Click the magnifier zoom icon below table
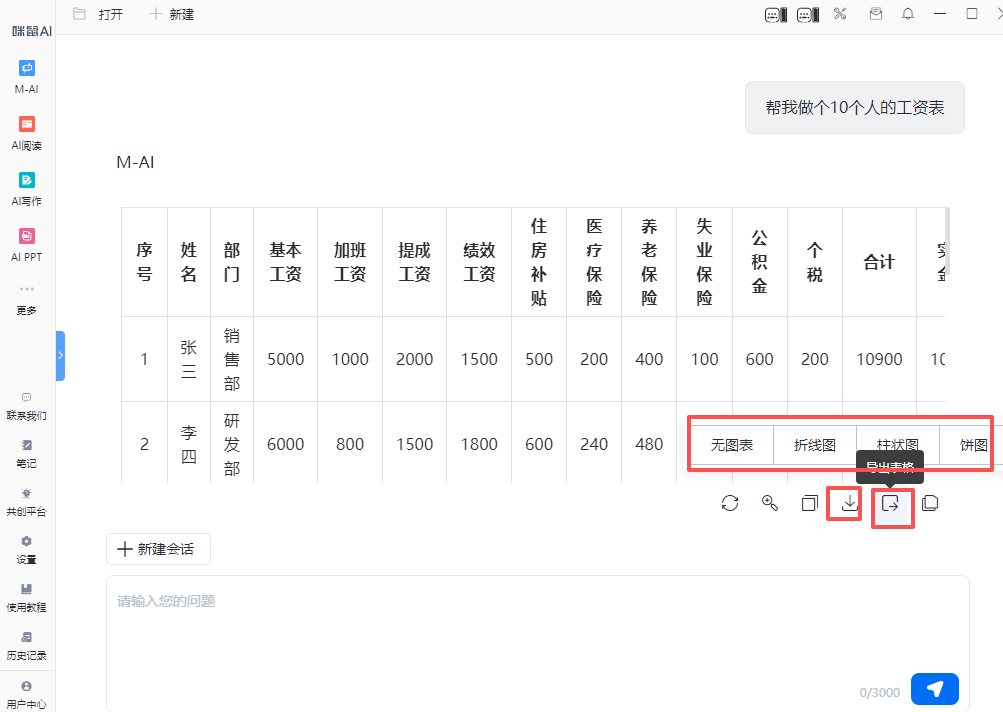The width and height of the screenshot is (1003, 712). 770,503
